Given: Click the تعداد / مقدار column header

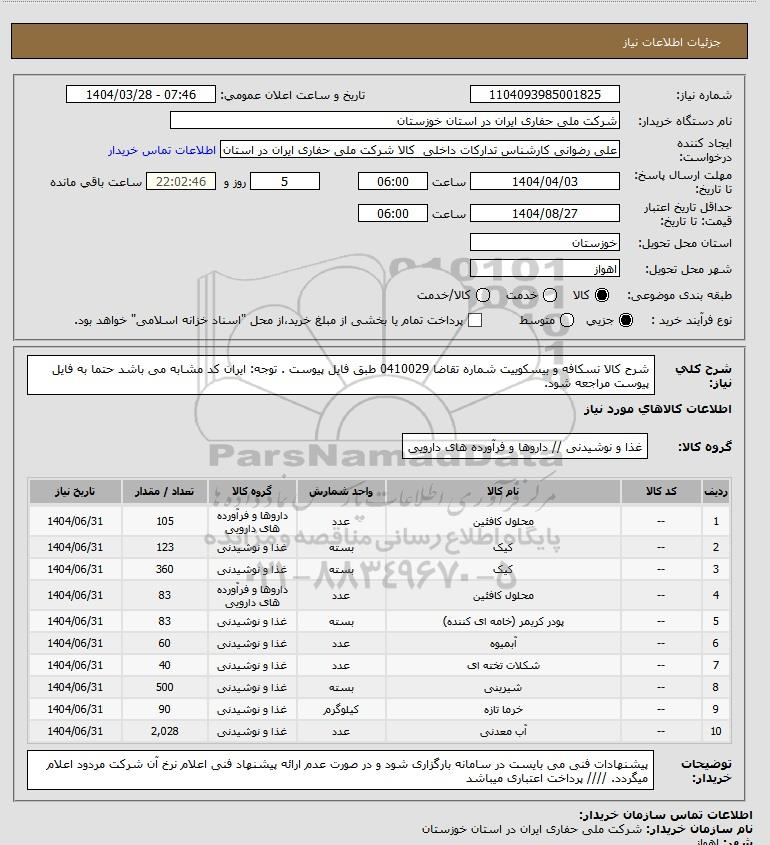Looking at the screenshot, I should click(x=165, y=491).
